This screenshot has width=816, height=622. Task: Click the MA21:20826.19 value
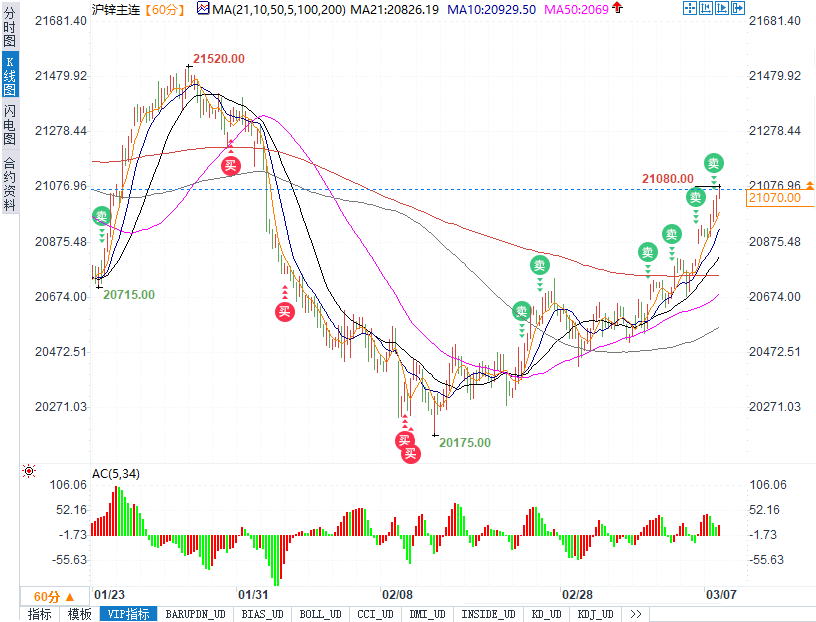[394, 9]
